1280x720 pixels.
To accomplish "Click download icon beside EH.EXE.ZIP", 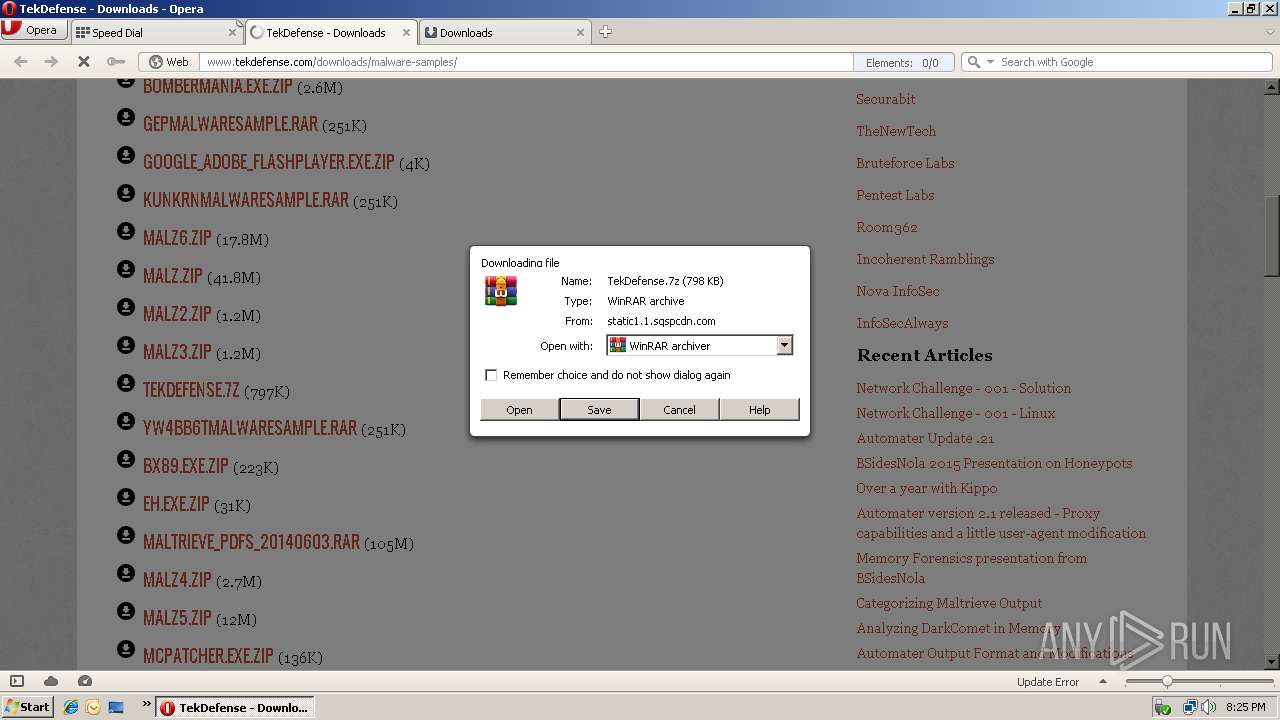I will click(x=126, y=497).
